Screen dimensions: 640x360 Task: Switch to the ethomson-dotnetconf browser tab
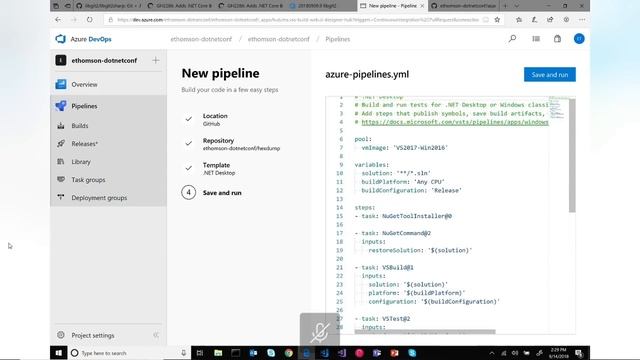463,6
